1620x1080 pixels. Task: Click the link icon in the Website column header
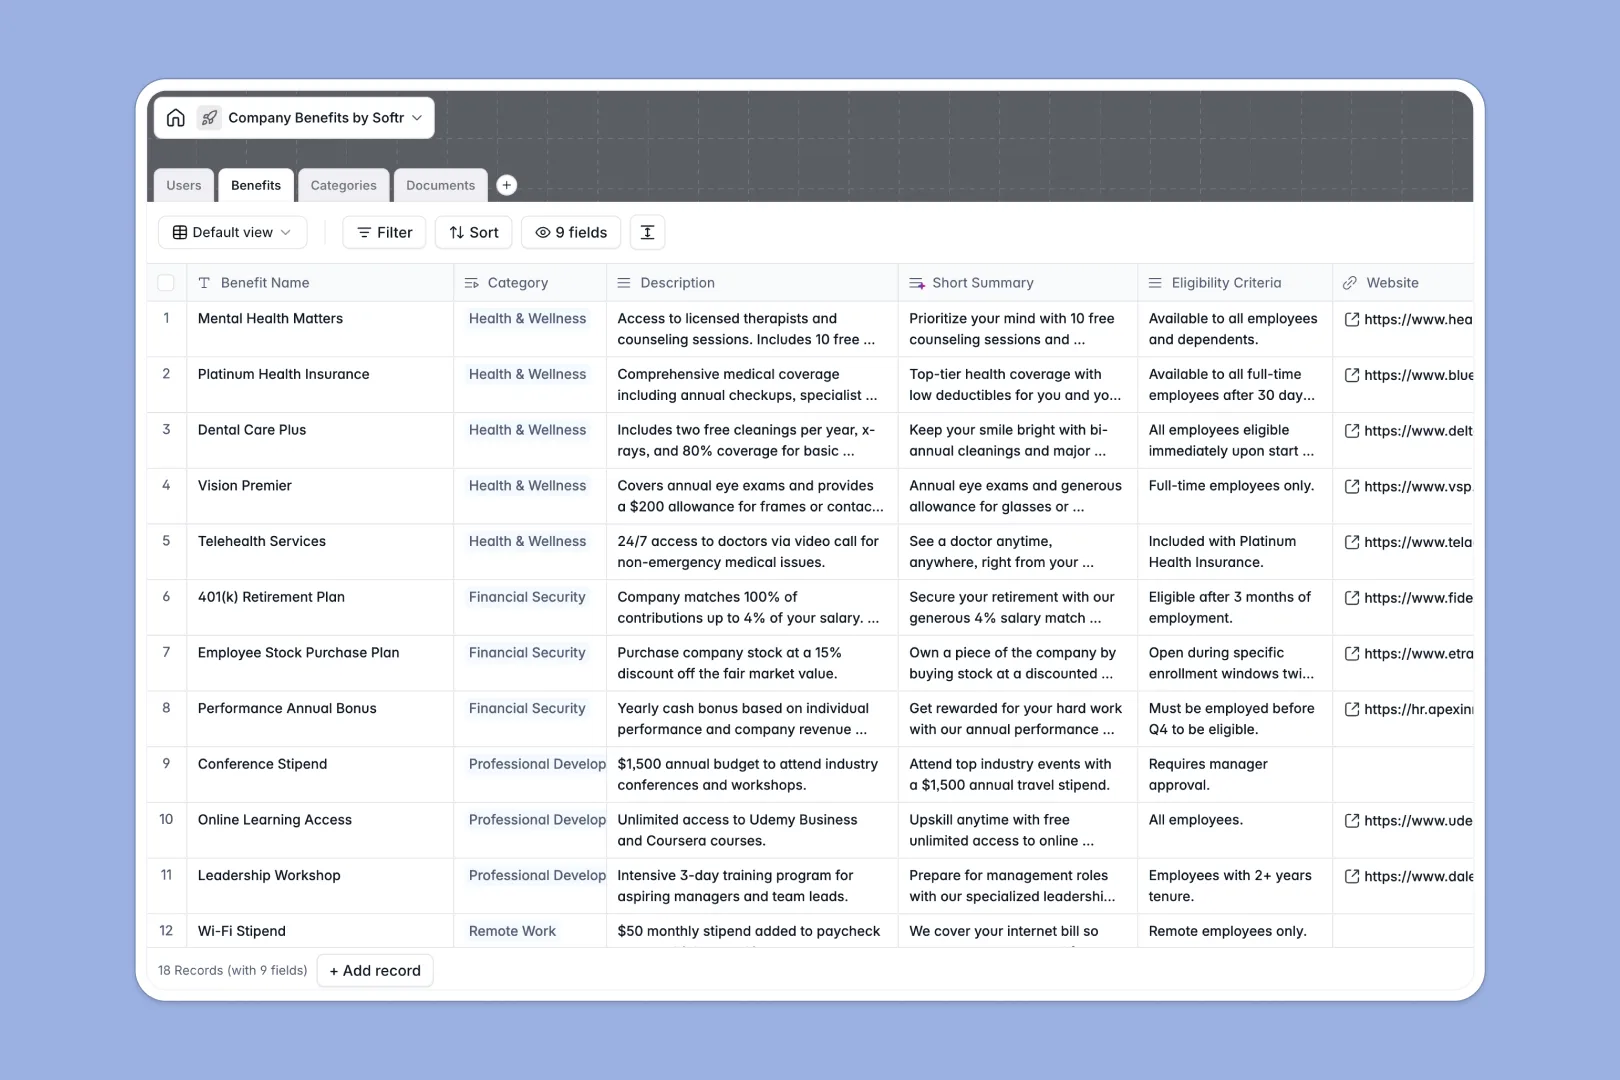(x=1351, y=283)
